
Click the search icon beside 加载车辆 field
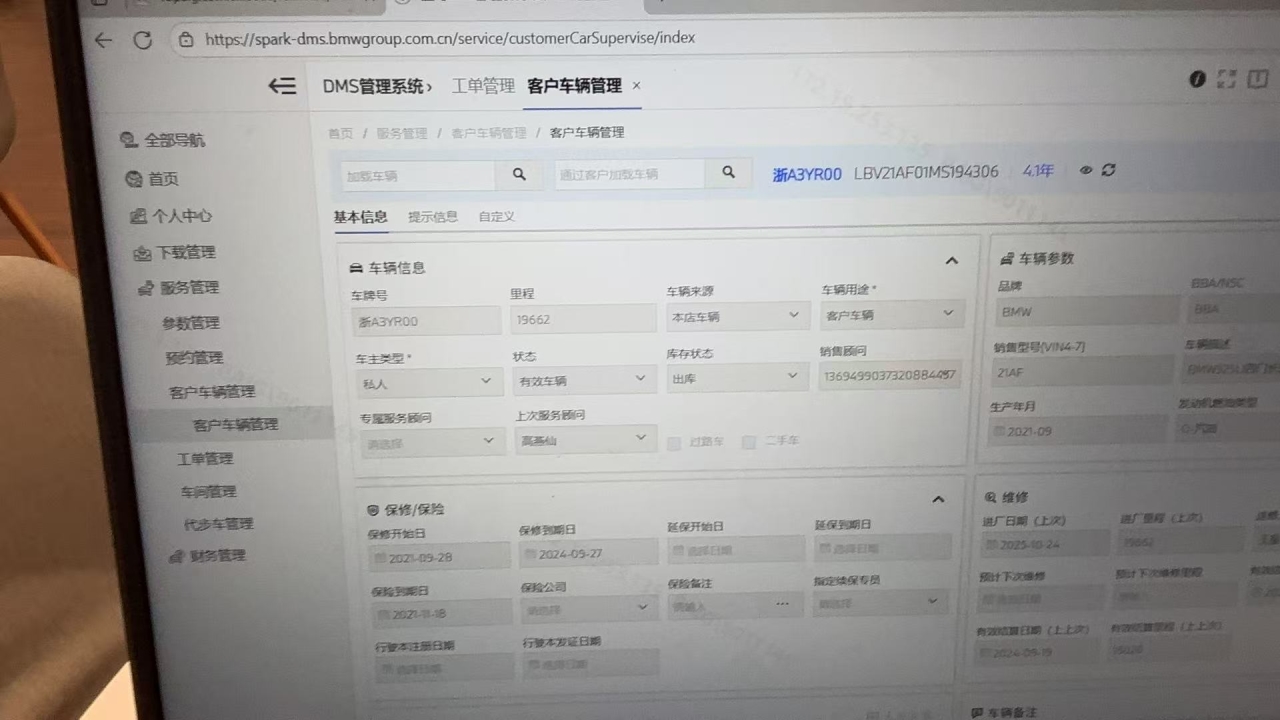[519, 174]
